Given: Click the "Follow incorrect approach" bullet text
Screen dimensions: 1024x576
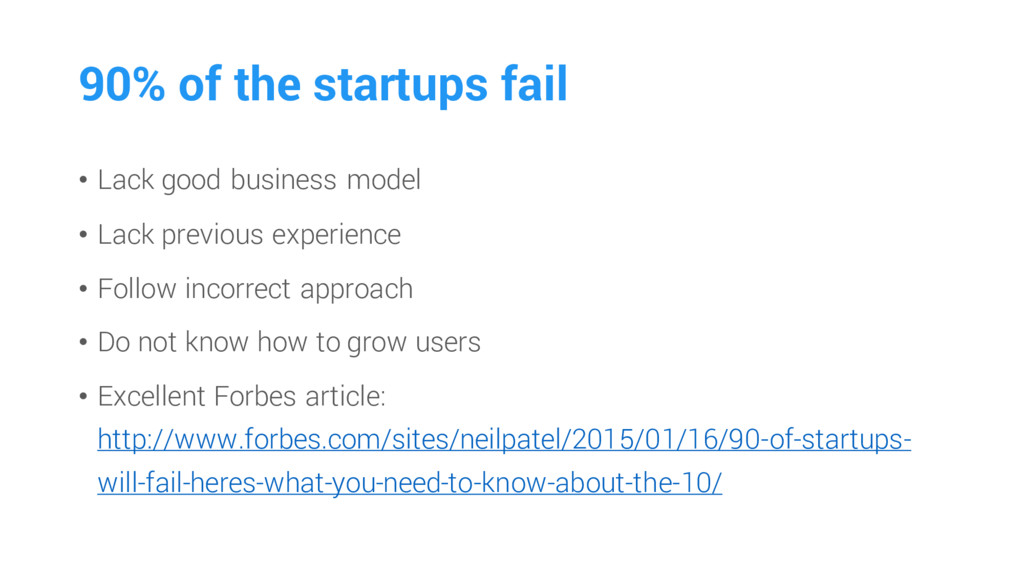Looking at the screenshot, I should pos(255,289).
